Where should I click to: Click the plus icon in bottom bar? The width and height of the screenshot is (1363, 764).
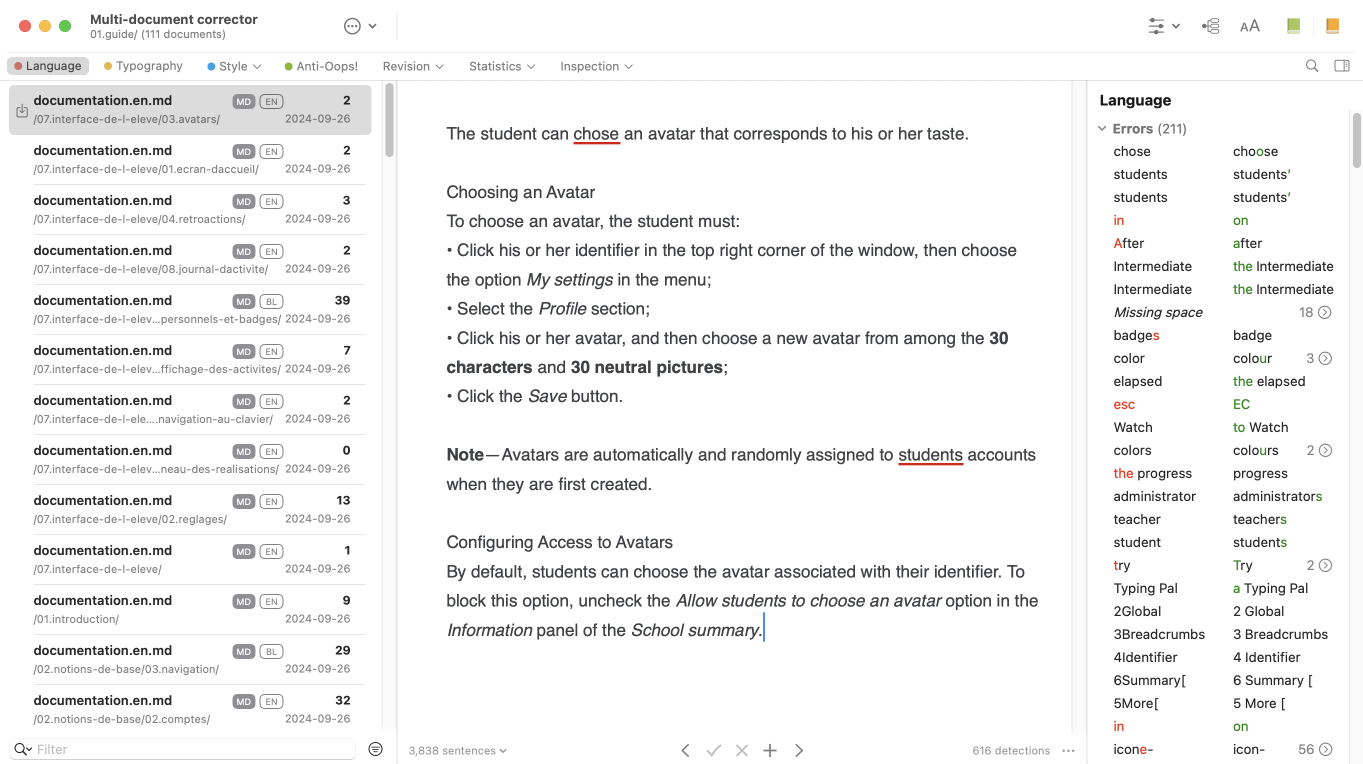click(770, 750)
